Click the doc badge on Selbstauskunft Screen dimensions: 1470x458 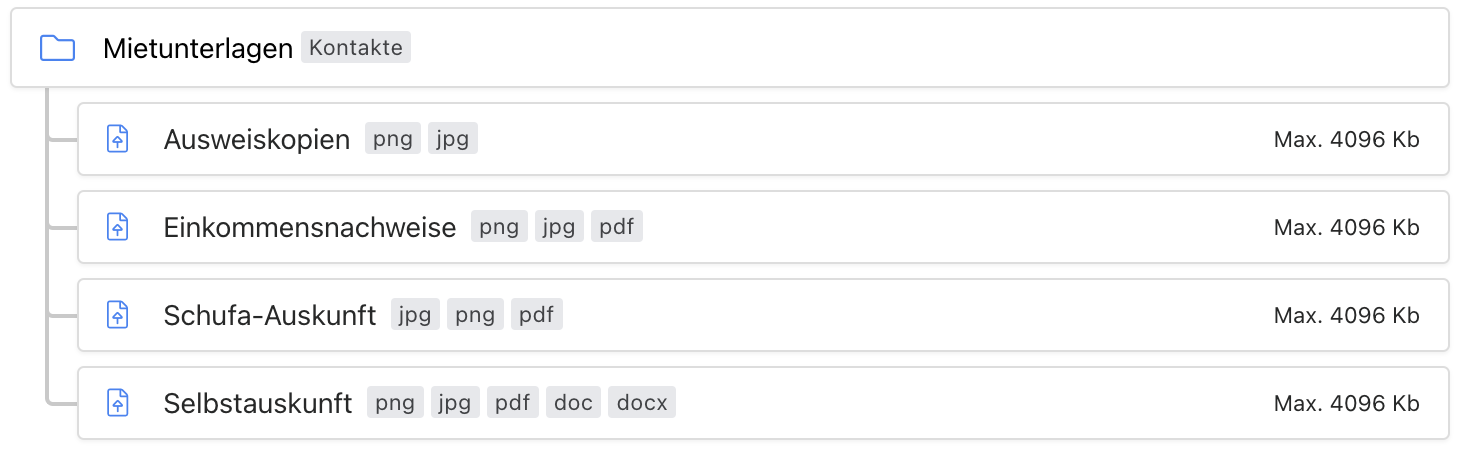[574, 403]
